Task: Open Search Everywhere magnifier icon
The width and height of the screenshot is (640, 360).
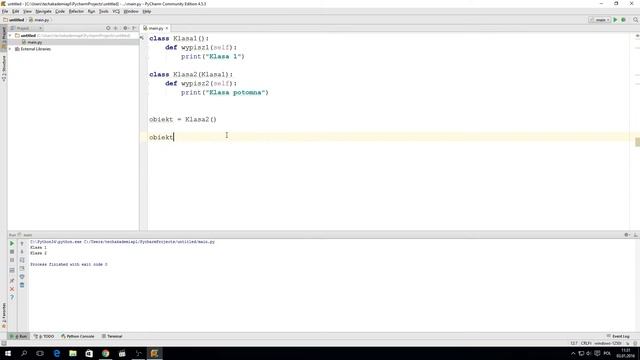Action: tap(636, 20)
